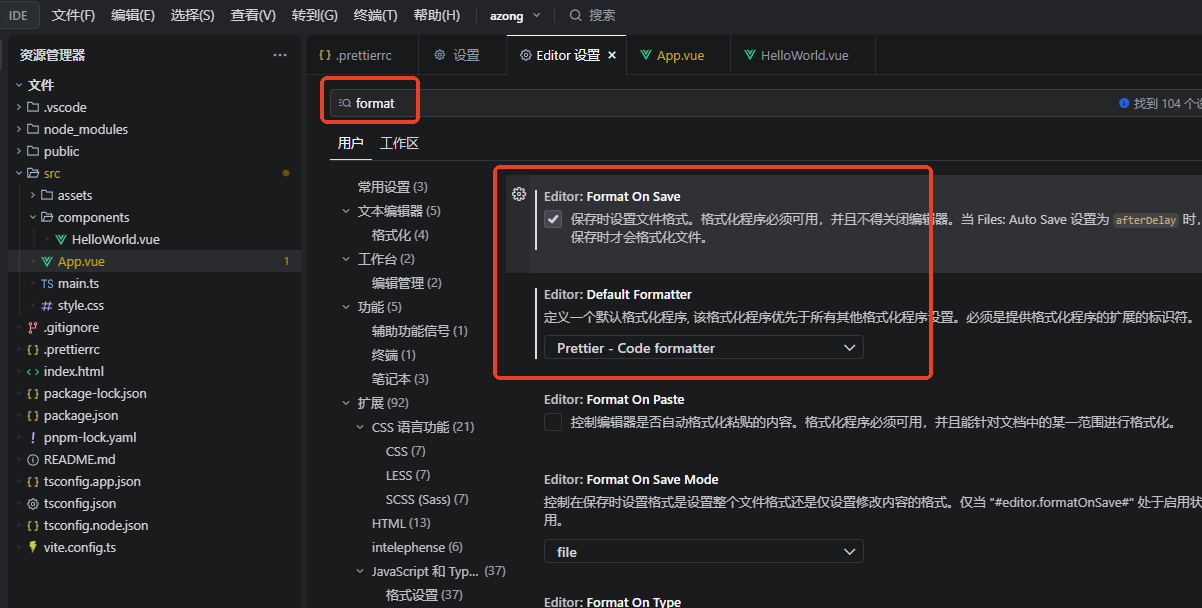
Task: Click the gear icon beside Format On Save
Action: [519, 194]
